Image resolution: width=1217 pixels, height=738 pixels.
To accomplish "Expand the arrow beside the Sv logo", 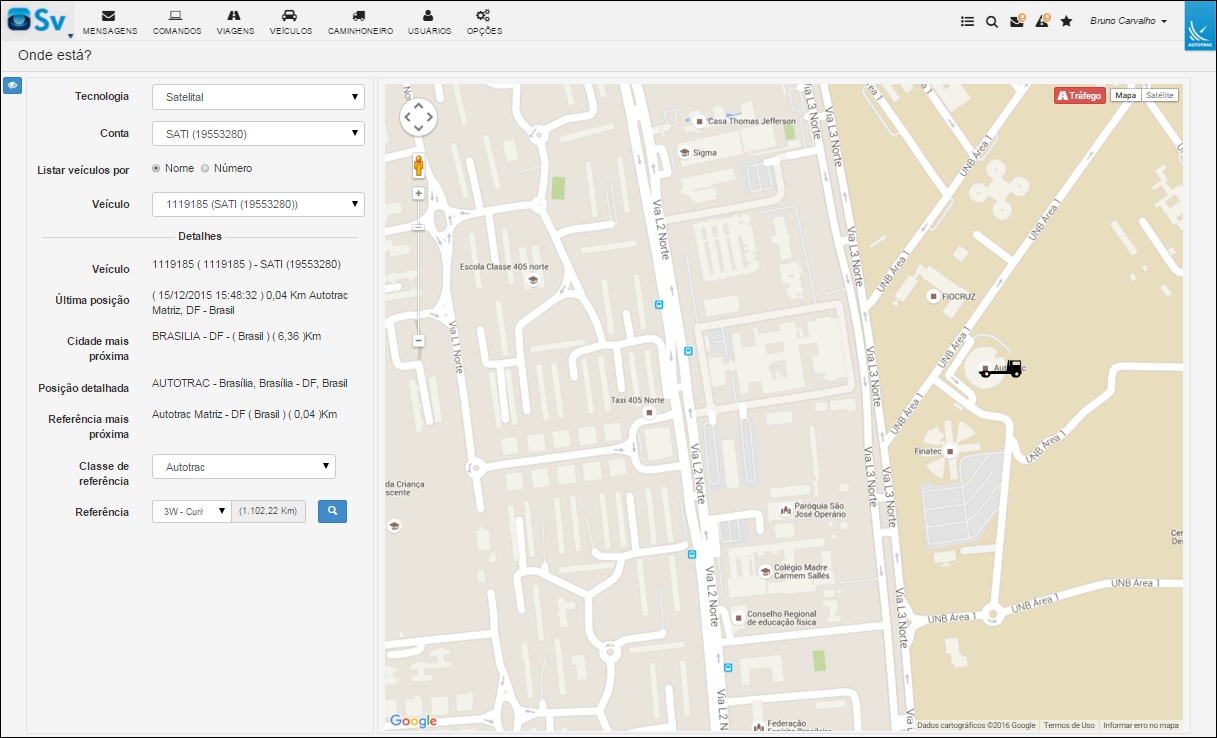I will coord(71,35).
